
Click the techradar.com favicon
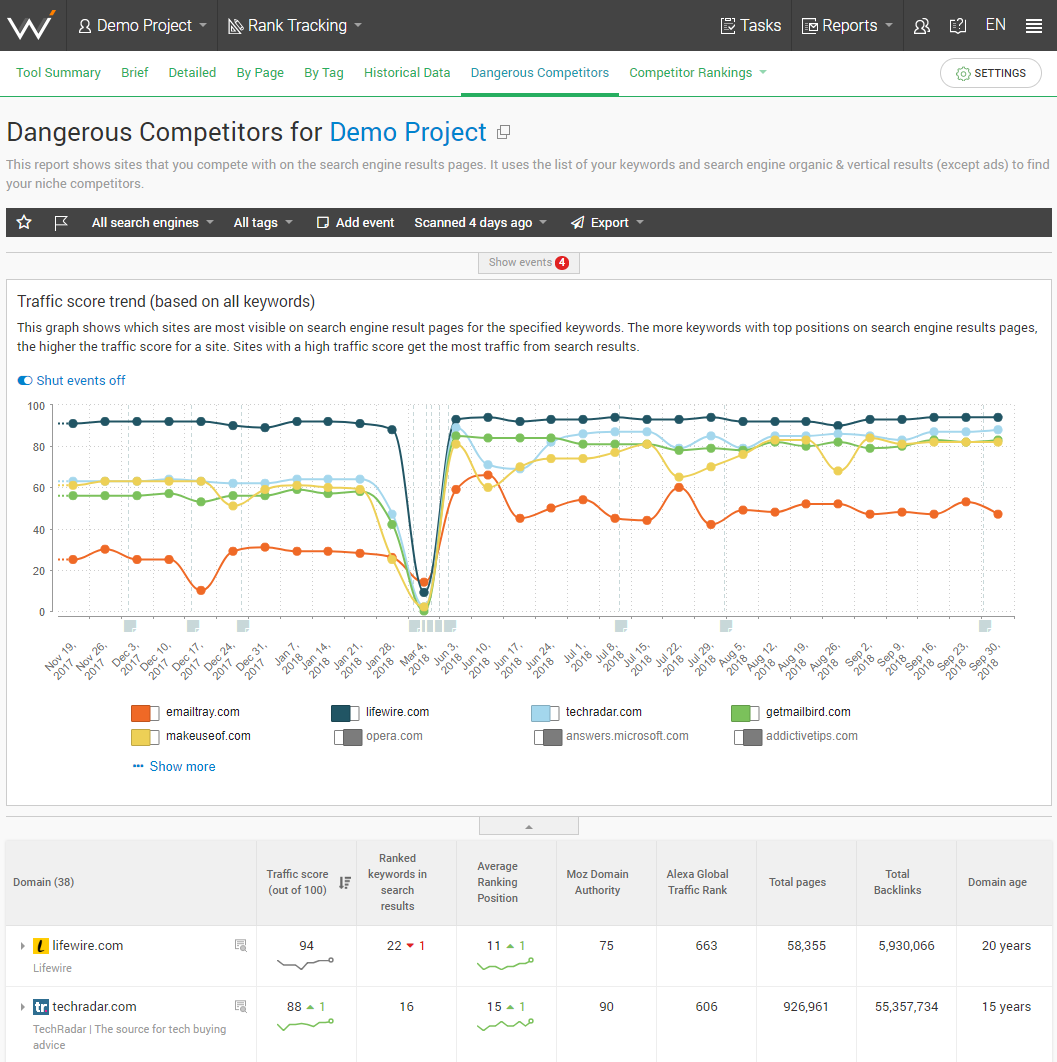coord(41,1007)
